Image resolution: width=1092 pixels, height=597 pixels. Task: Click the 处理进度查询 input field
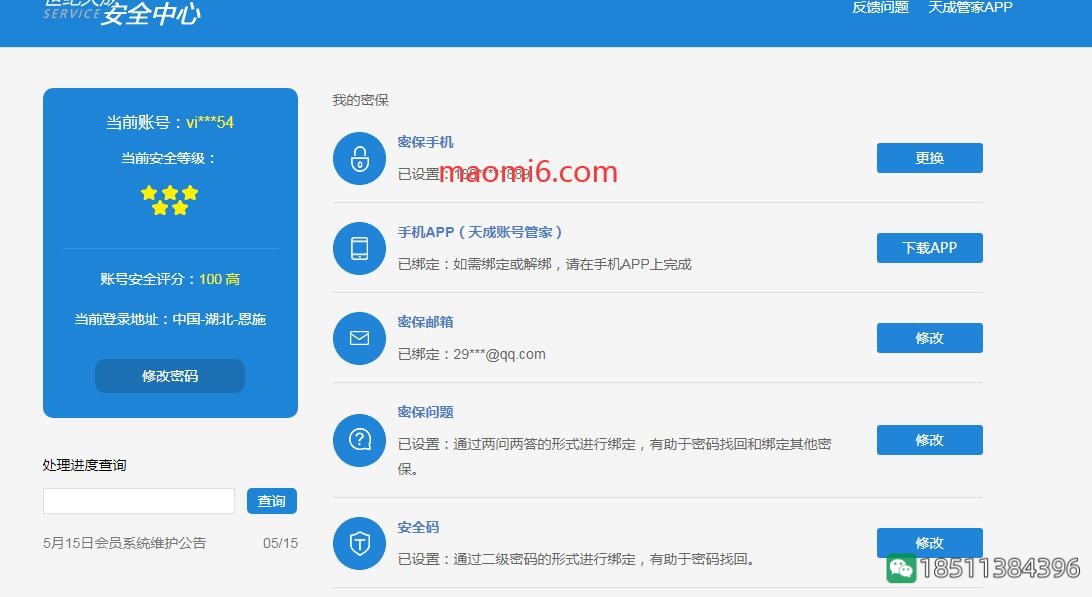click(x=139, y=501)
